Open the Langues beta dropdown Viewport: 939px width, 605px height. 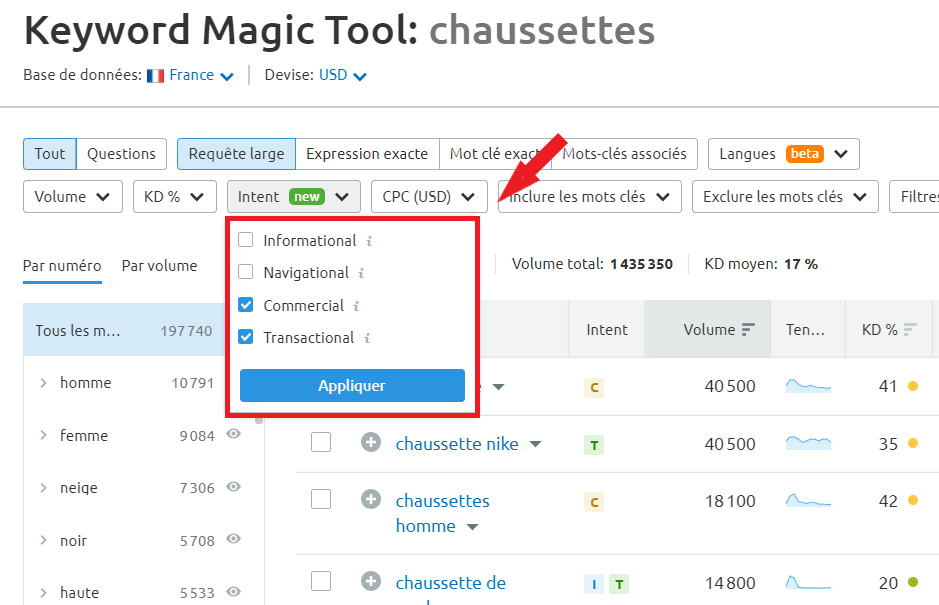pyautogui.click(x=784, y=154)
